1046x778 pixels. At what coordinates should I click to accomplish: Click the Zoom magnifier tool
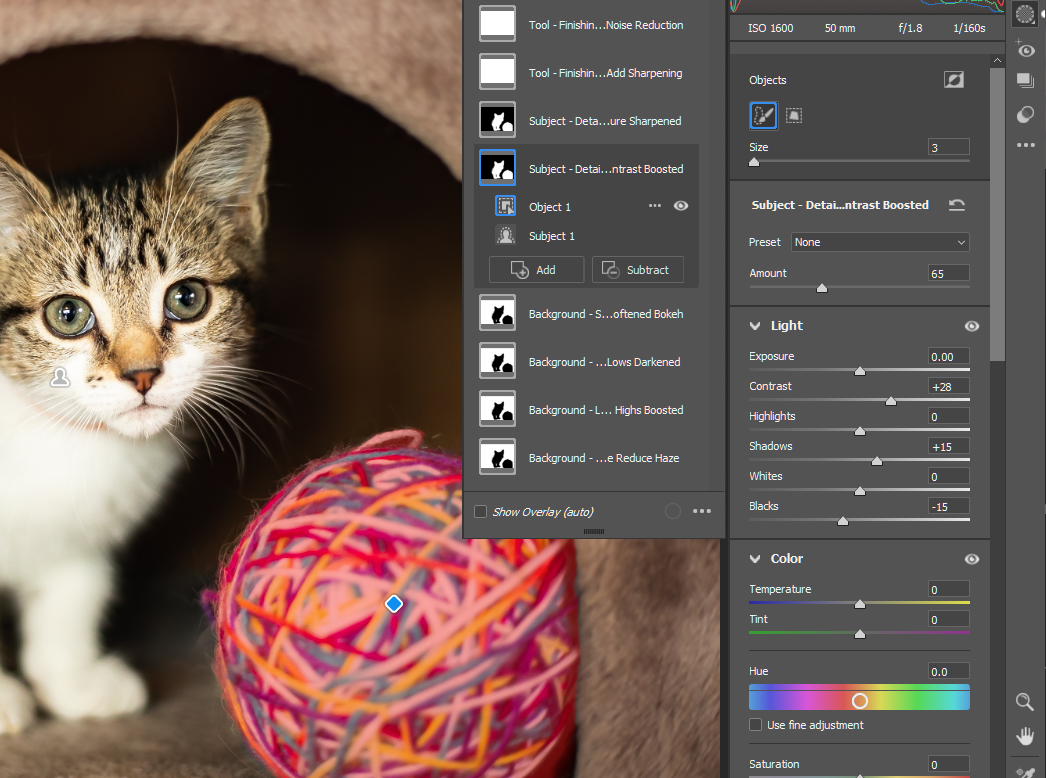click(x=1024, y=701)
